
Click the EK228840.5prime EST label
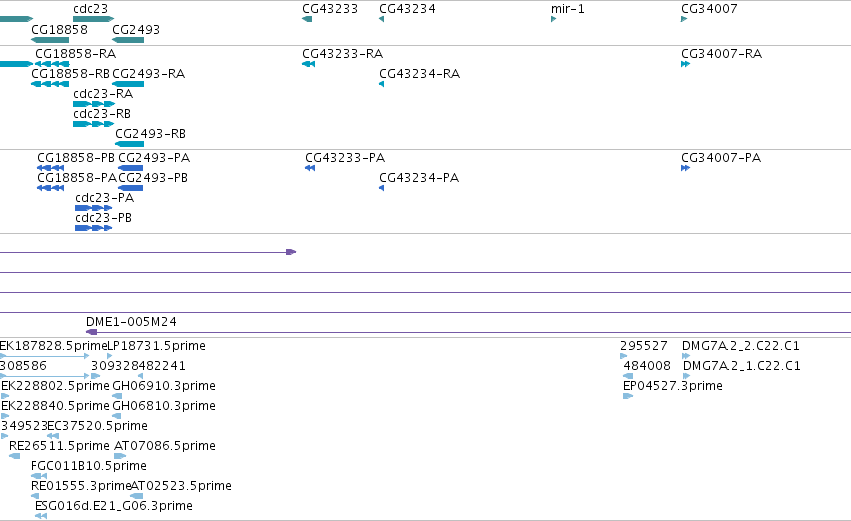click(55, 406)
